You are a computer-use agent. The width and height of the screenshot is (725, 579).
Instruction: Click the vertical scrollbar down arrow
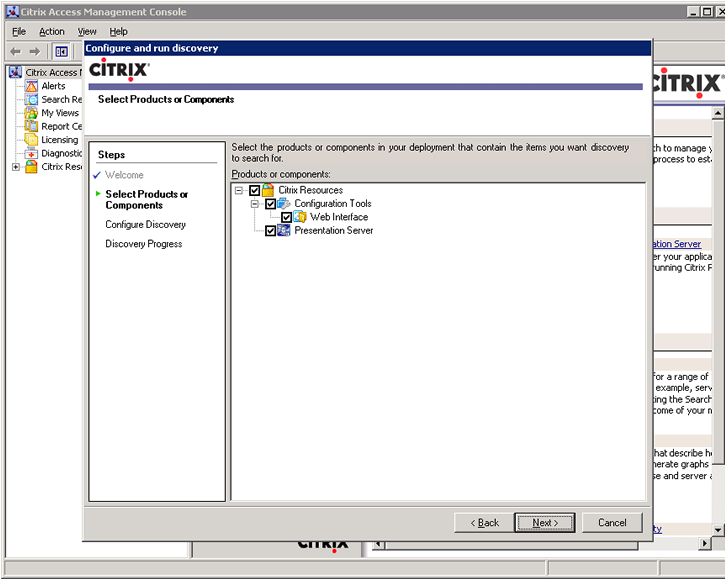click(718, 530)
